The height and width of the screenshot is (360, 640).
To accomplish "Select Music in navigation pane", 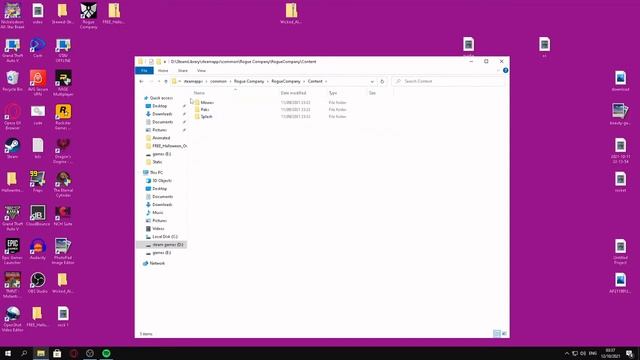I will tap(158, 212).
